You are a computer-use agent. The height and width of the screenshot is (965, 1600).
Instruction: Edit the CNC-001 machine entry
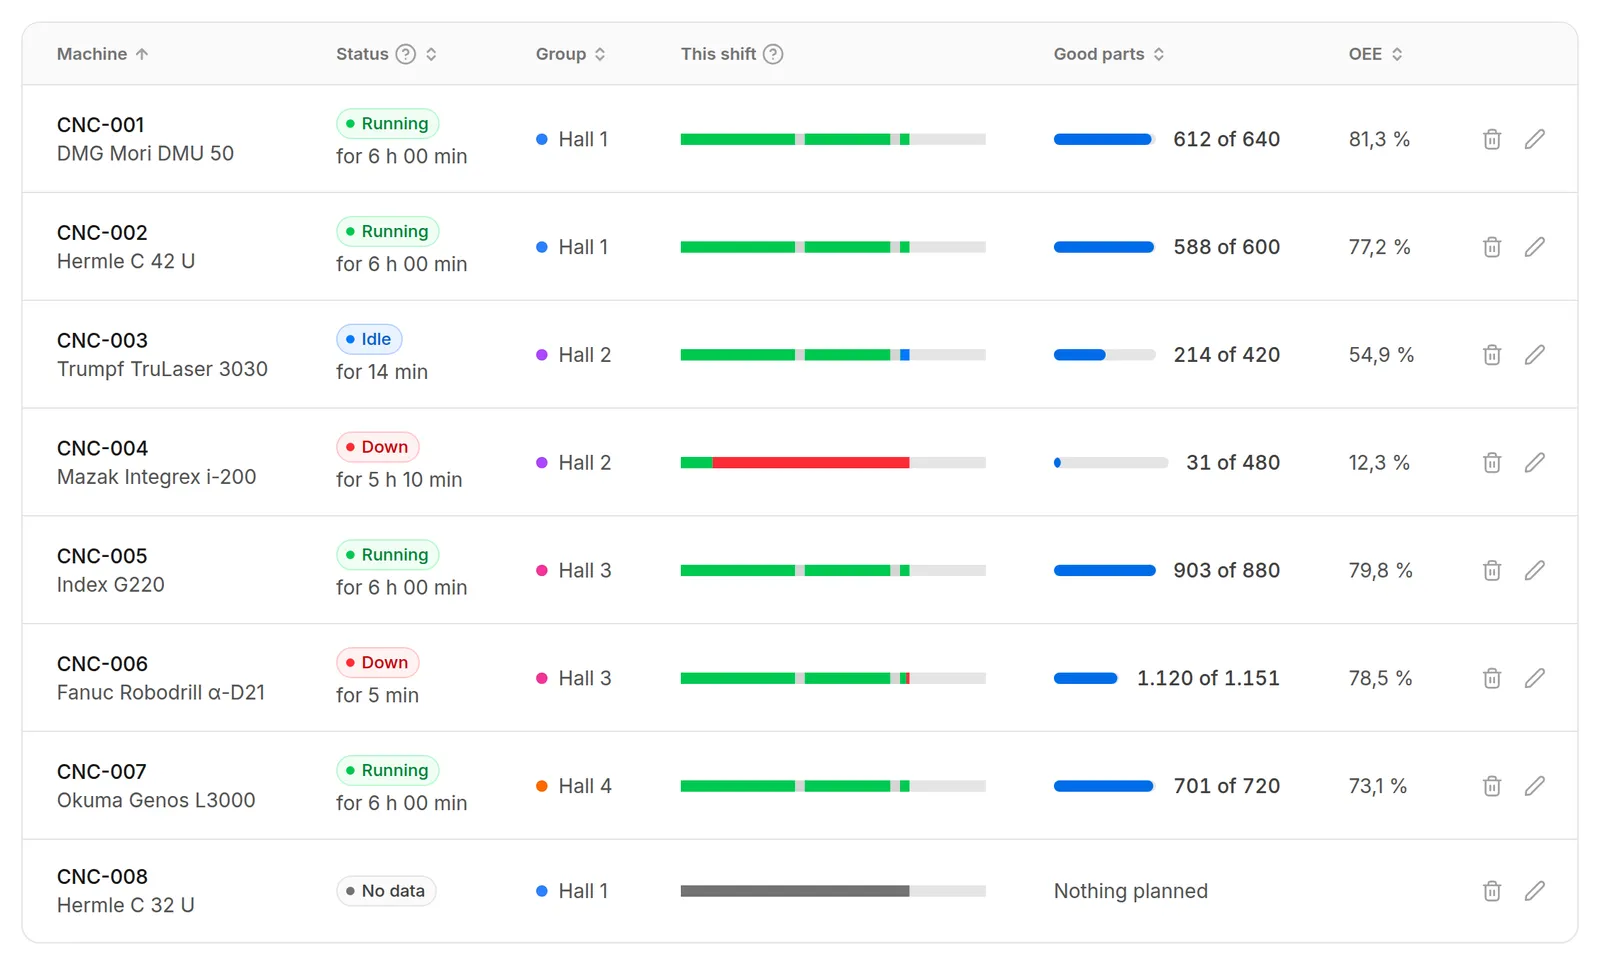(x=1534, y=139)
